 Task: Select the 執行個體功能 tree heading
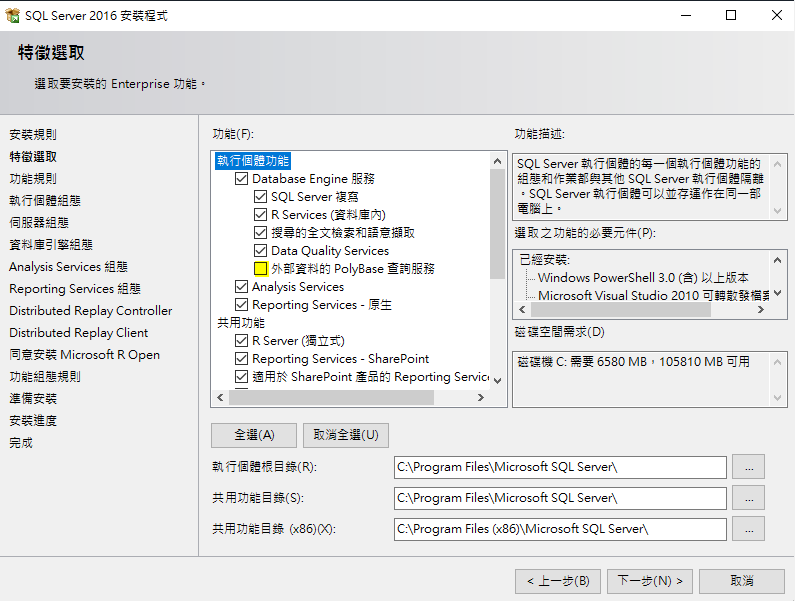pyautogui.click(x=253, y=161)
